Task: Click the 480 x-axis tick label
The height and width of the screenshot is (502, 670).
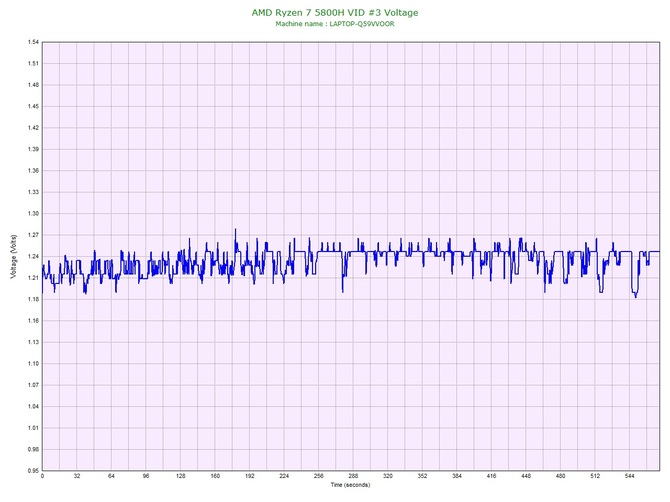Action: [561, 476]
